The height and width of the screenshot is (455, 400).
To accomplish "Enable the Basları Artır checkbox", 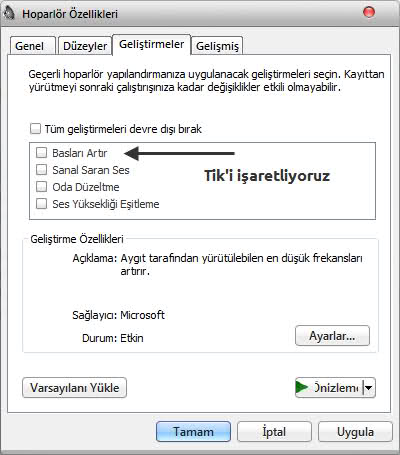I will [x=41, y=153].
